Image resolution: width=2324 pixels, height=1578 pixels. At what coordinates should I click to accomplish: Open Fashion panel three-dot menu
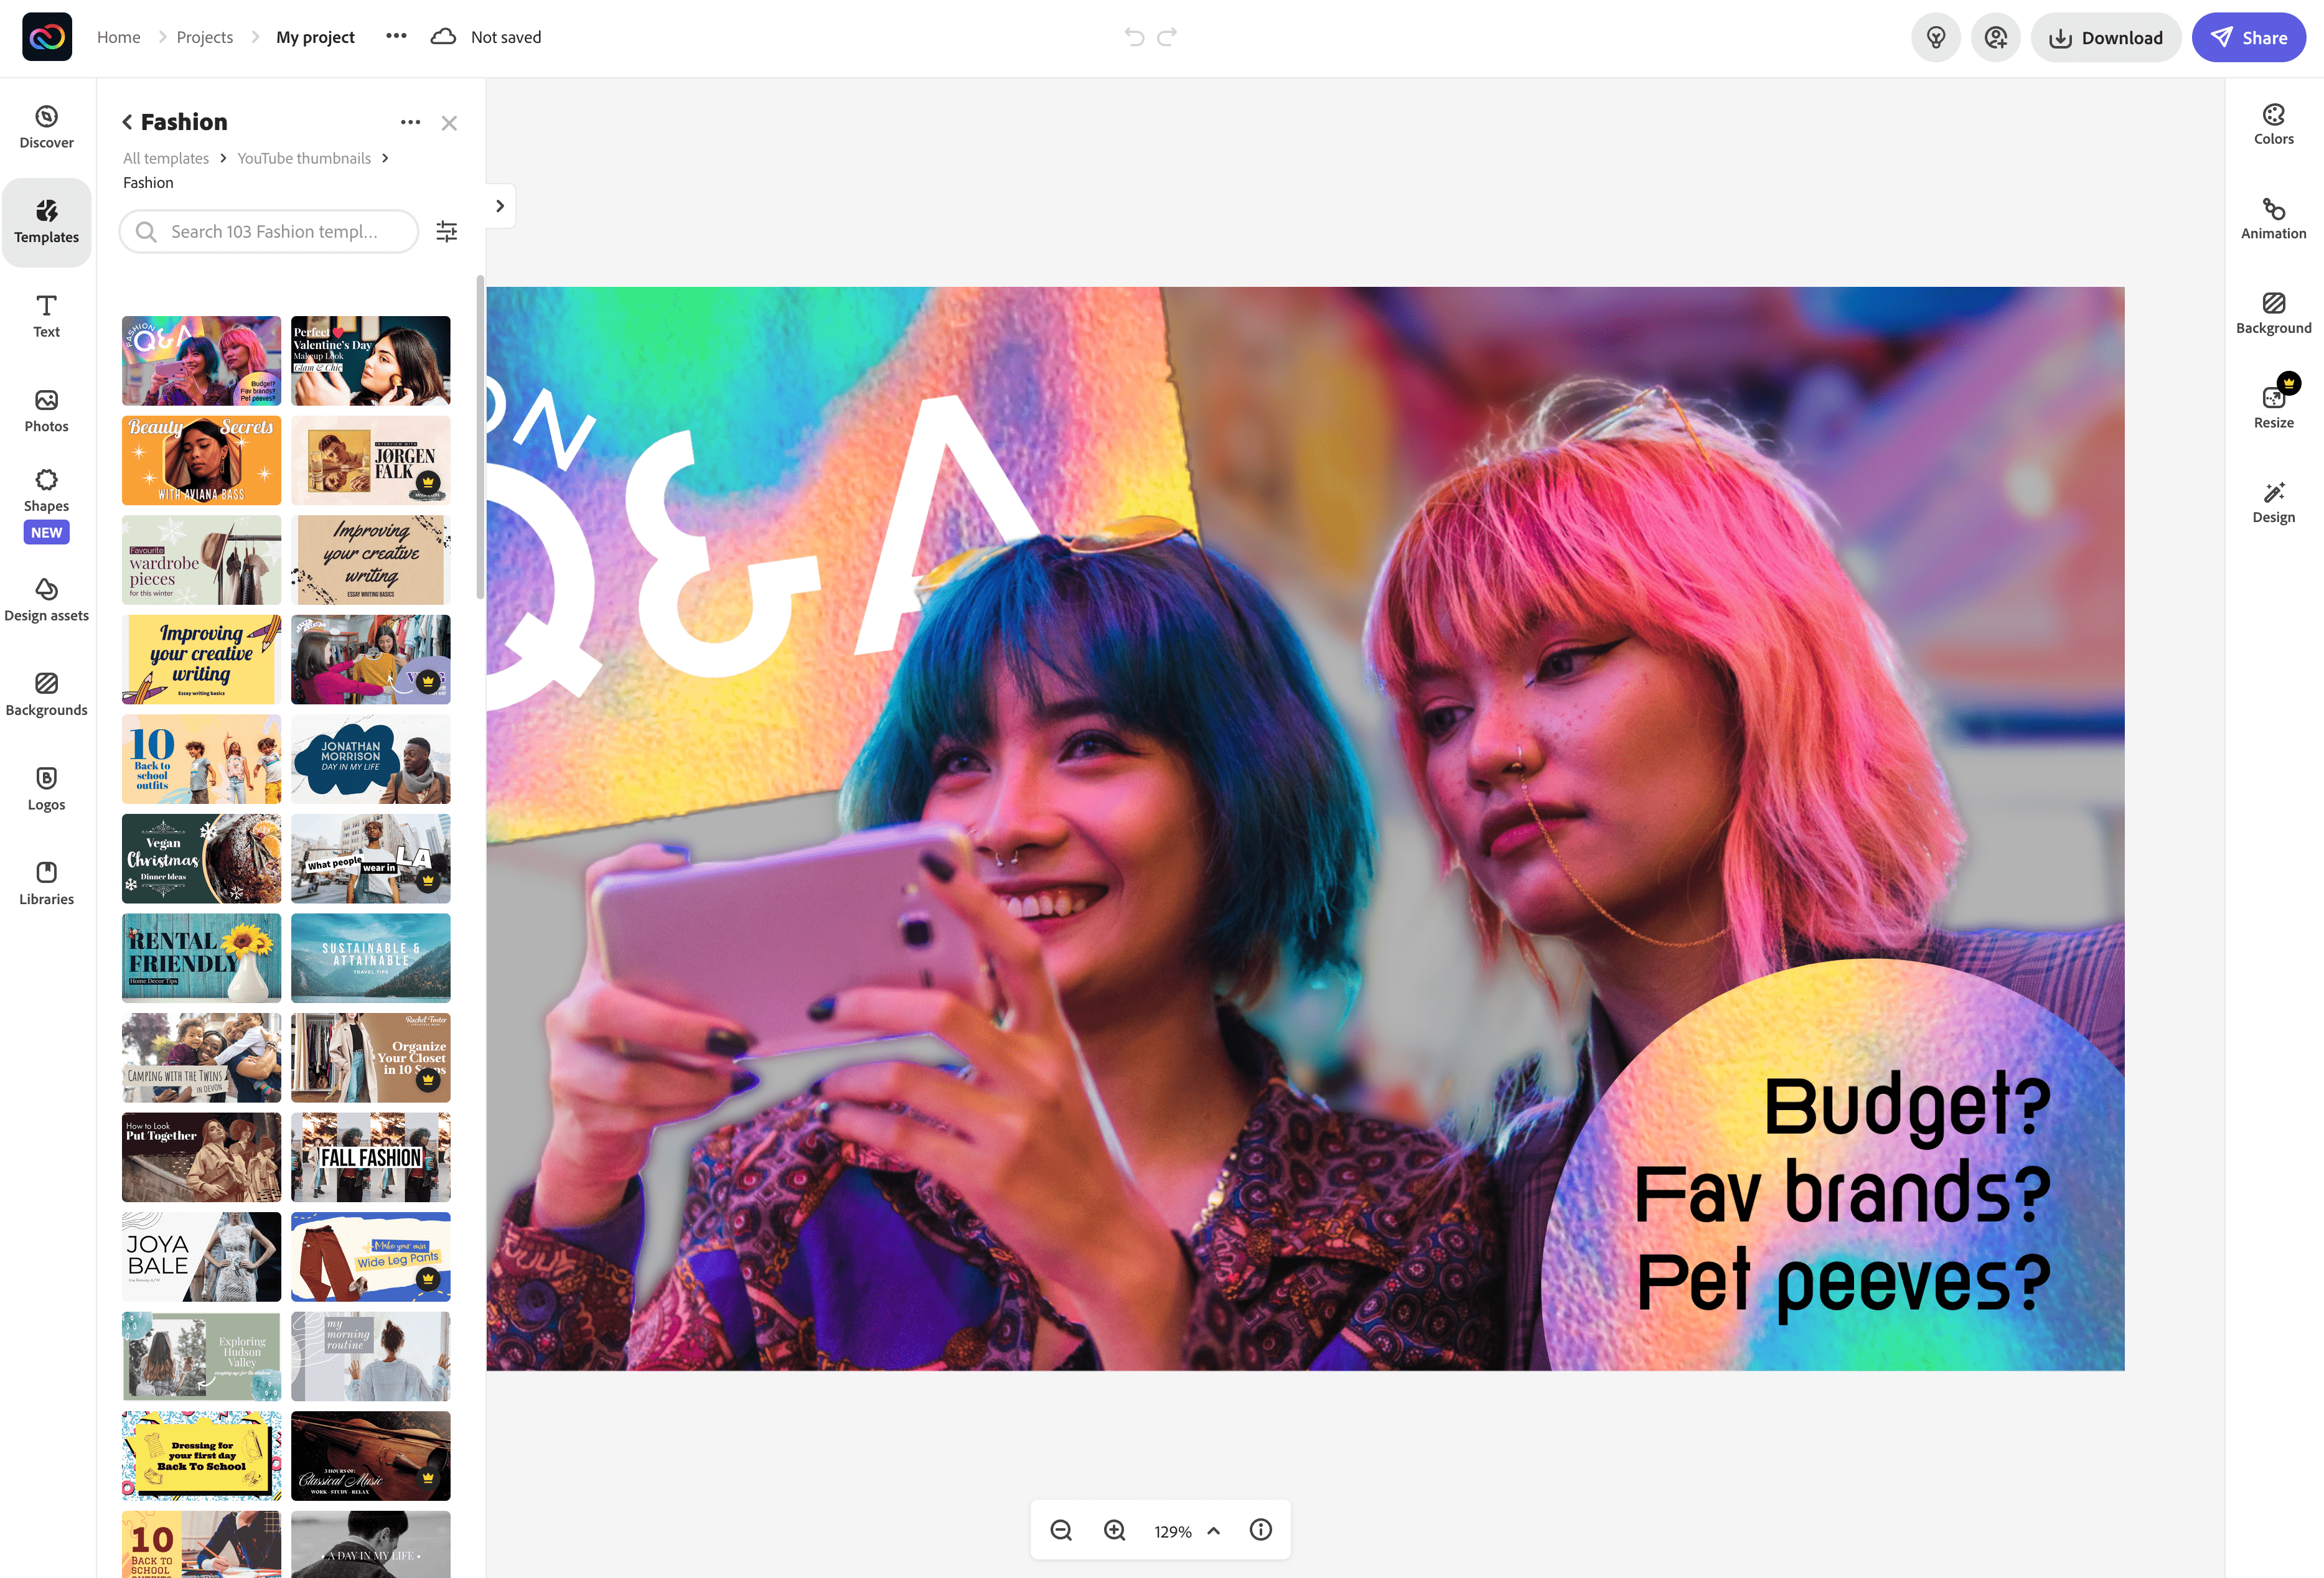click(x=410, y=122)
